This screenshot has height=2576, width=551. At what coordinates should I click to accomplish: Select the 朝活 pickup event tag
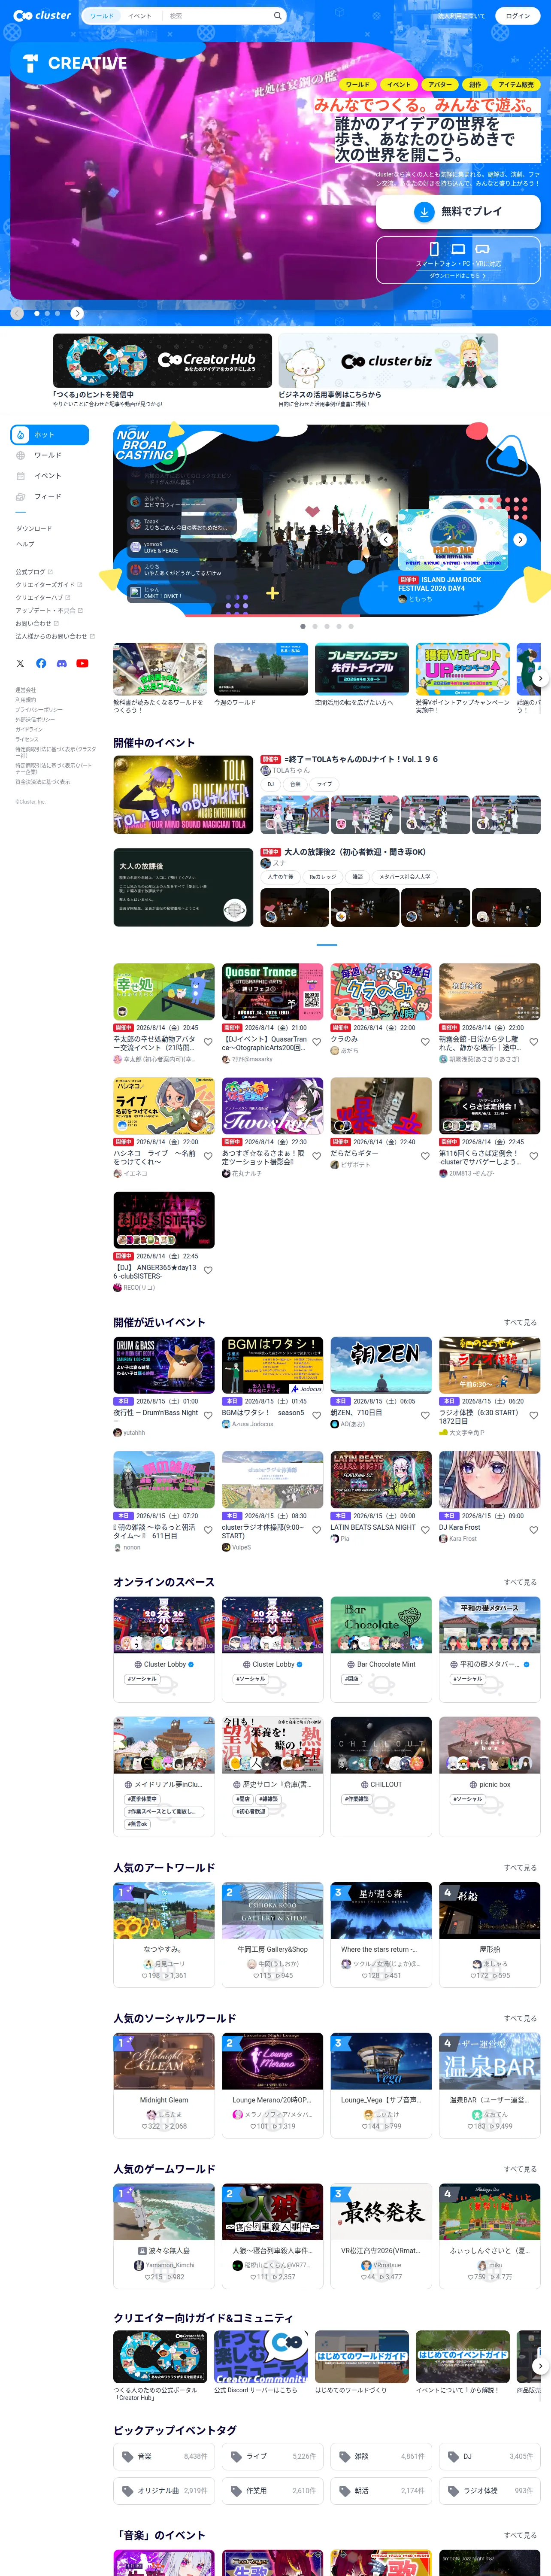tap(381, 2490)
